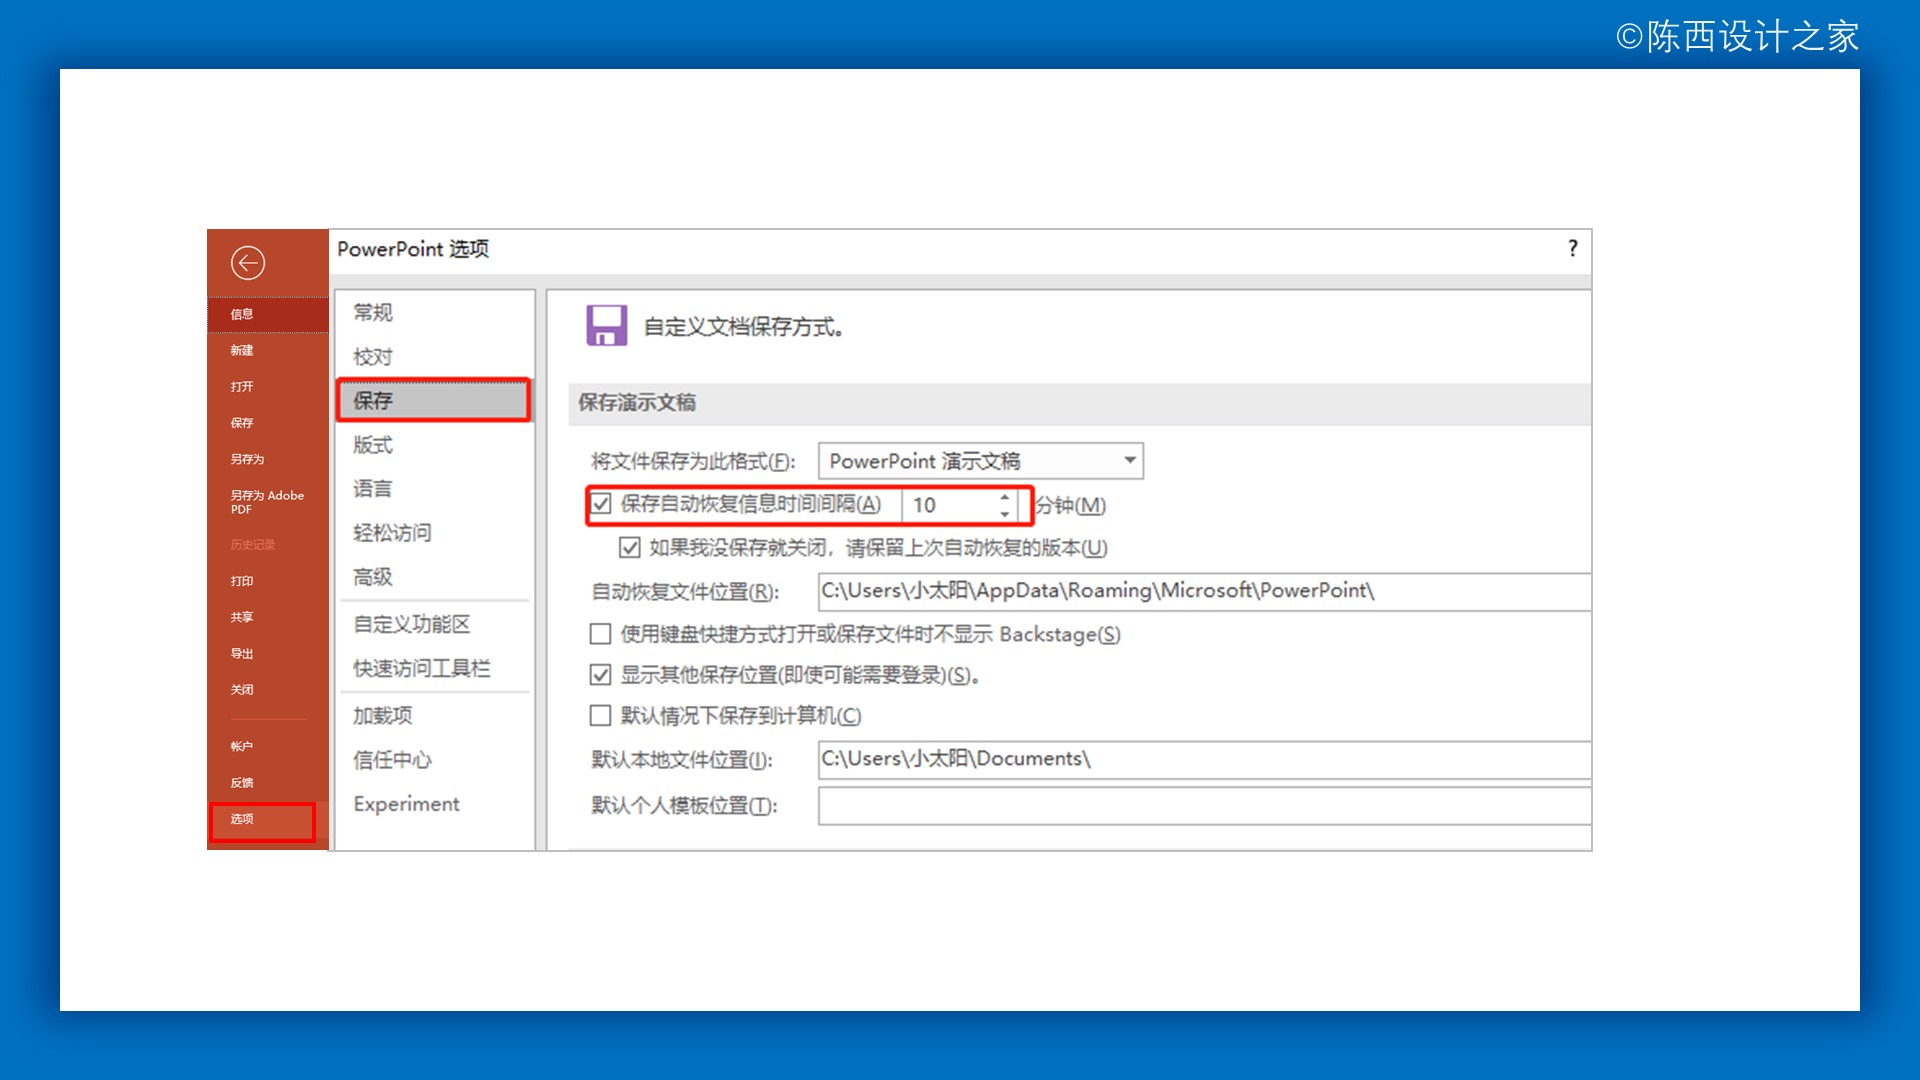Click the AutoRecover minutes field showing 10
The height and width of the screenshot is (1080, 1920).
coord(948,505)
